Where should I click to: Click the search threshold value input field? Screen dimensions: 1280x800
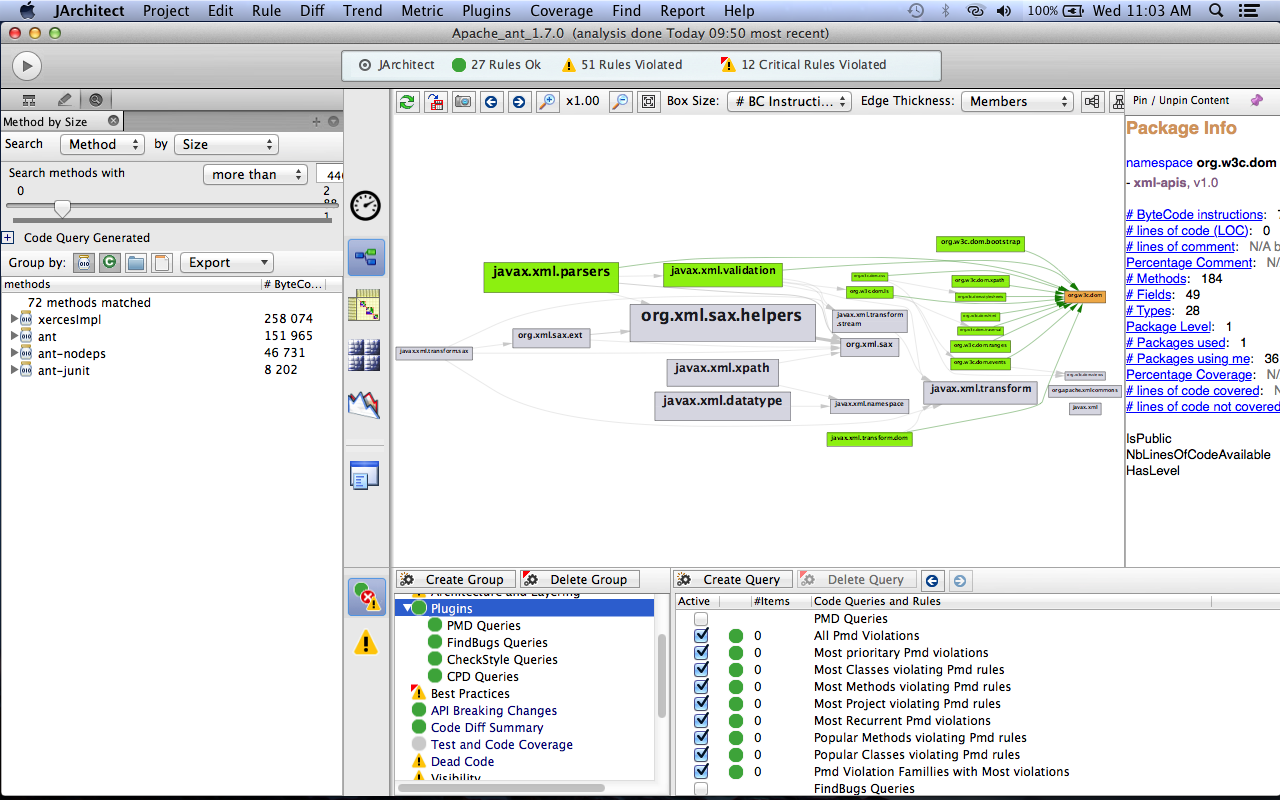(x=330, y=175)
